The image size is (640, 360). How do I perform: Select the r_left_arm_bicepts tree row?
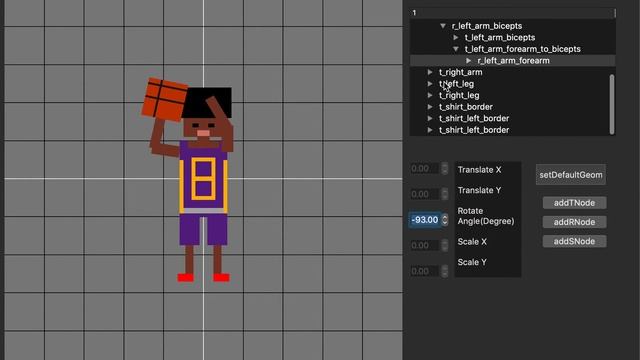[x=512, y=26]
